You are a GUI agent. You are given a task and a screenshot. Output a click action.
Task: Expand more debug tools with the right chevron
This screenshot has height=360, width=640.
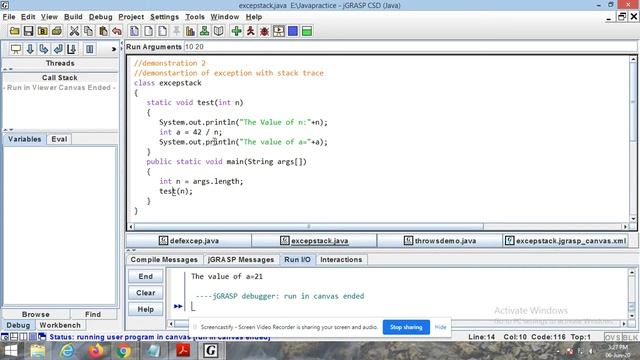click(114, 49)
